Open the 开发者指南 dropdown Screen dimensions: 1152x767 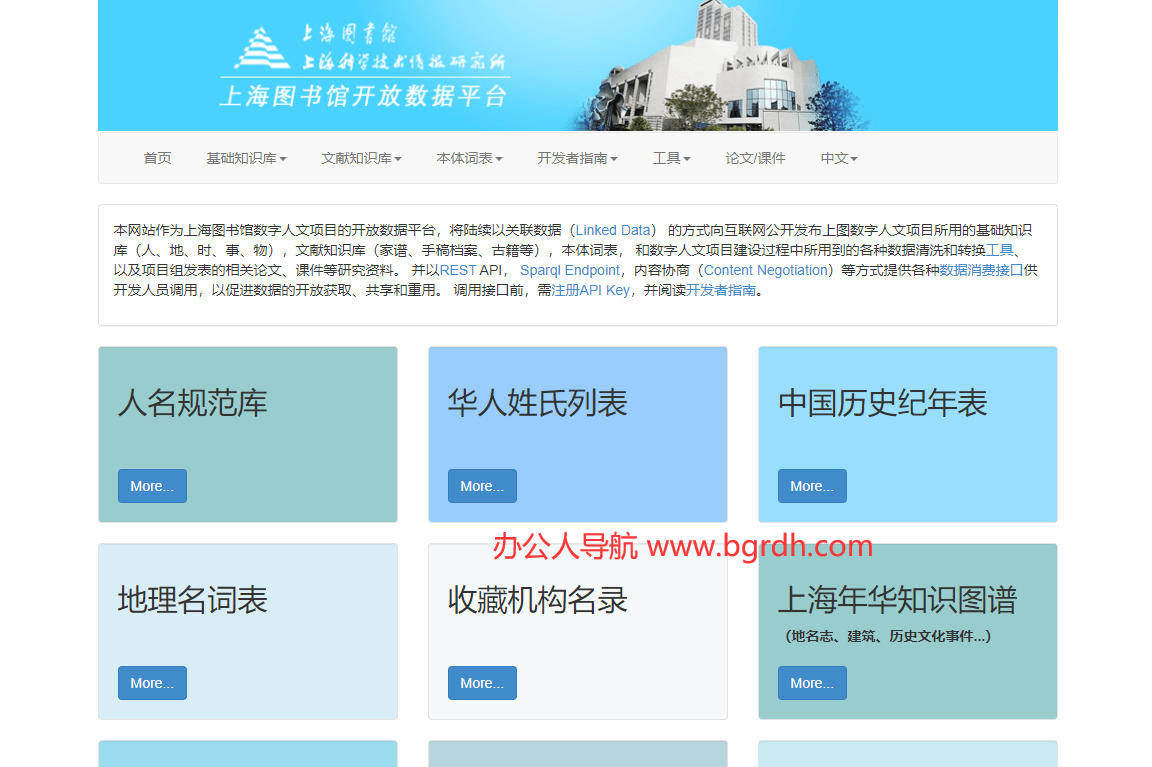point(578,157)
